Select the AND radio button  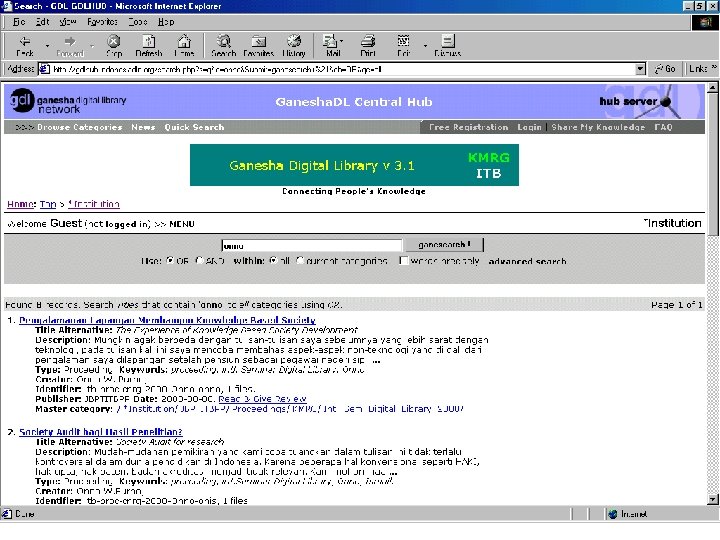(x=199, y=260)
